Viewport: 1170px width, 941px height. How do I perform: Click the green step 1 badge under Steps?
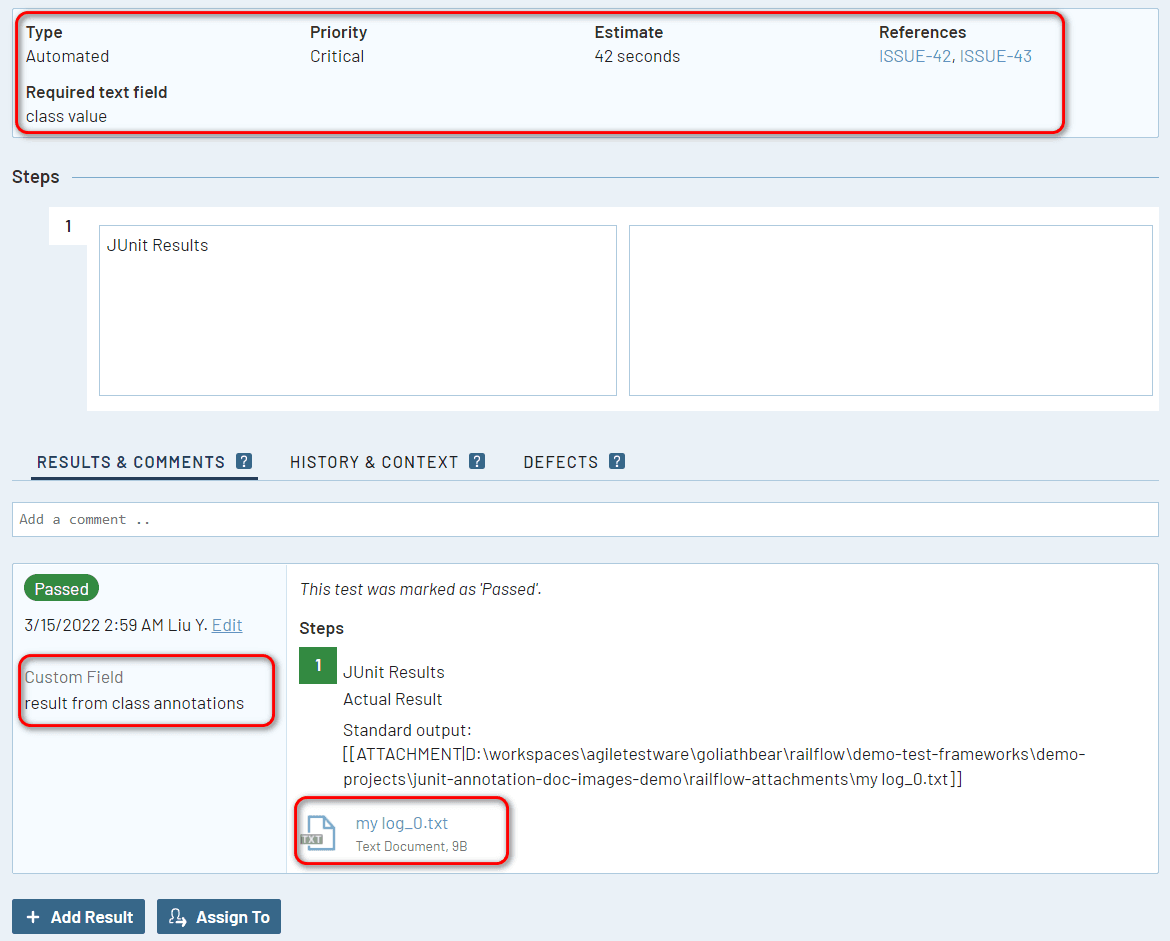coord(317,665)
